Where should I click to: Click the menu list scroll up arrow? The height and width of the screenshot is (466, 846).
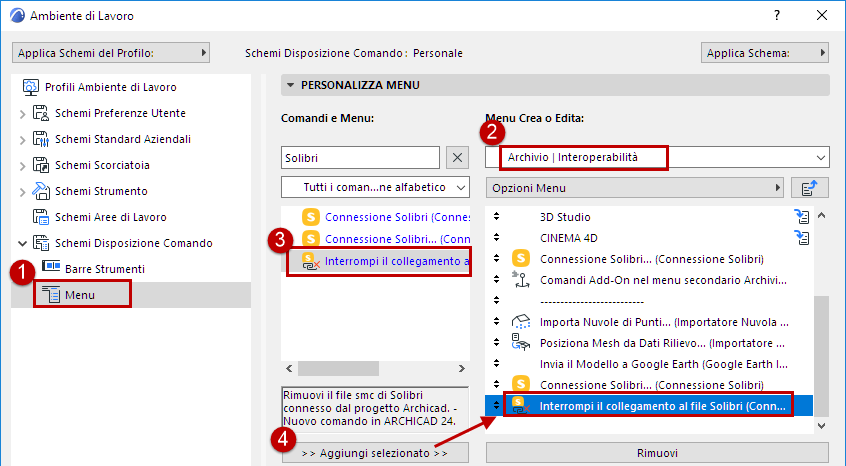coord(821,216)
